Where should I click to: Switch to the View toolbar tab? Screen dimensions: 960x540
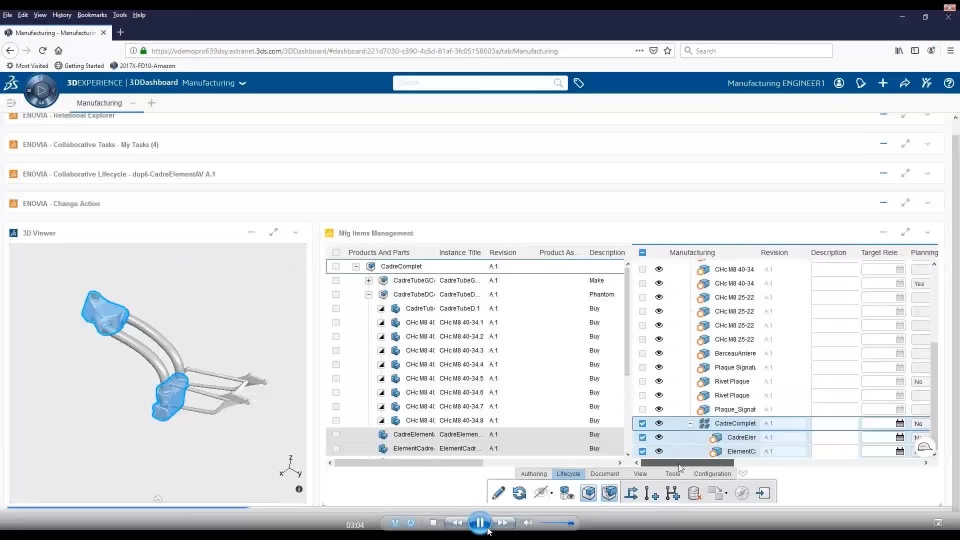640,473
